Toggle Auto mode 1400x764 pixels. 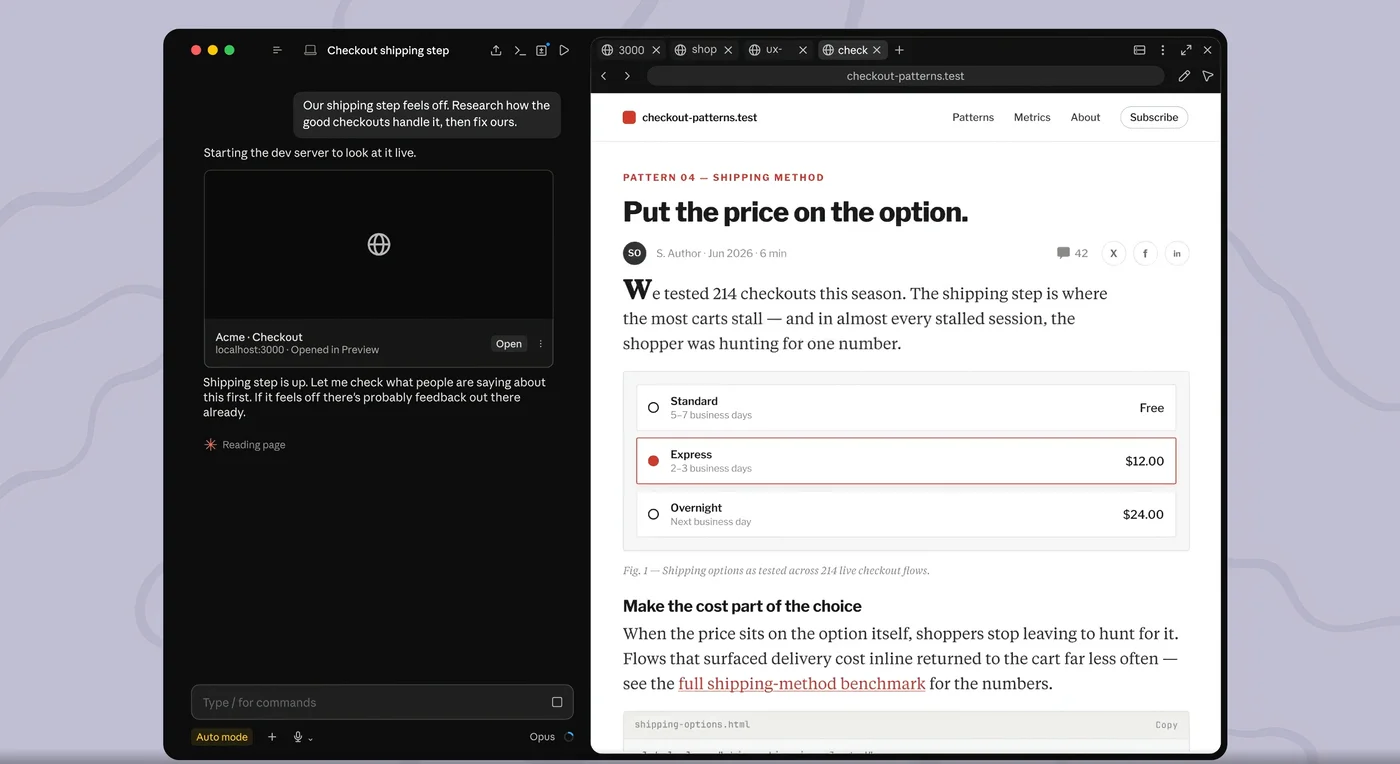point(222,737)
